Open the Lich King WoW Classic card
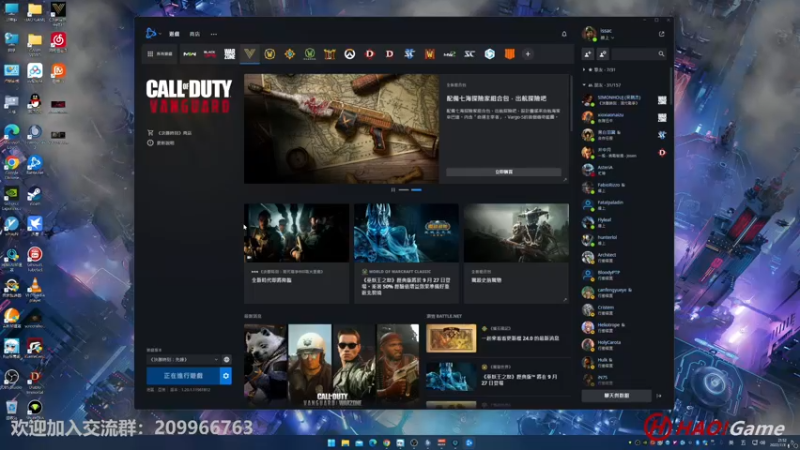 (406, 253)
